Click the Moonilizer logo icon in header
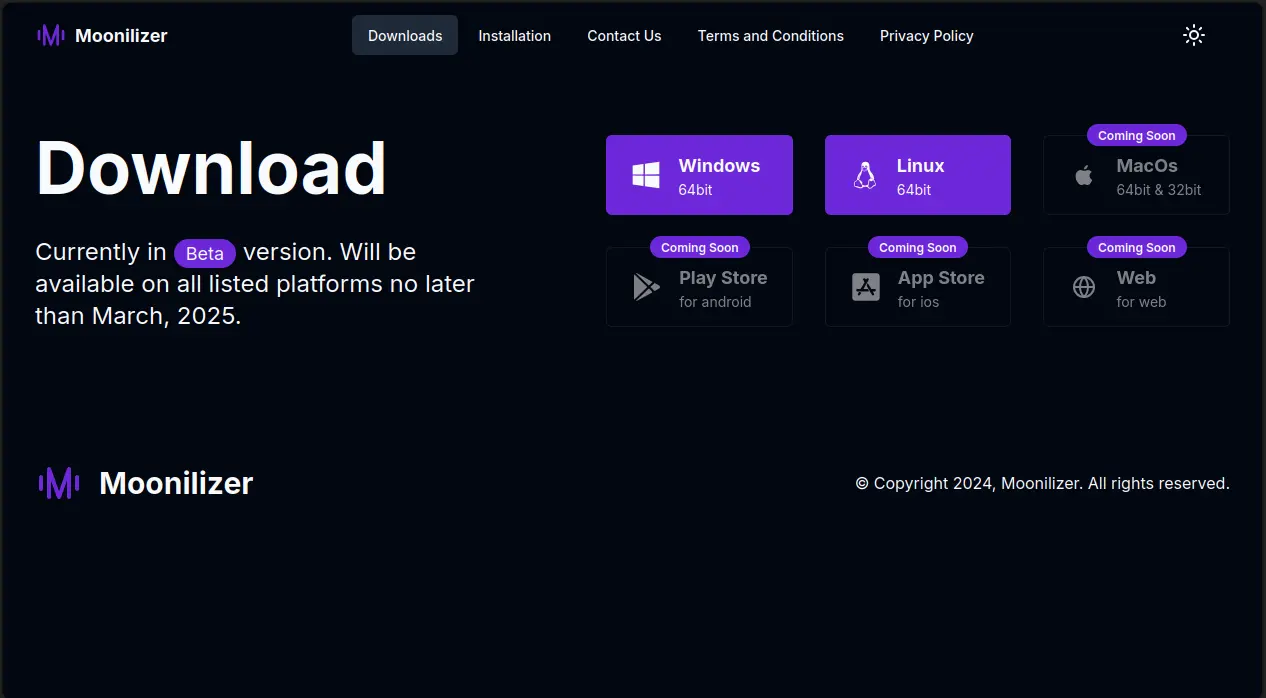The width and height of the screenshot is (1266, 698). [x=51, y=36]
